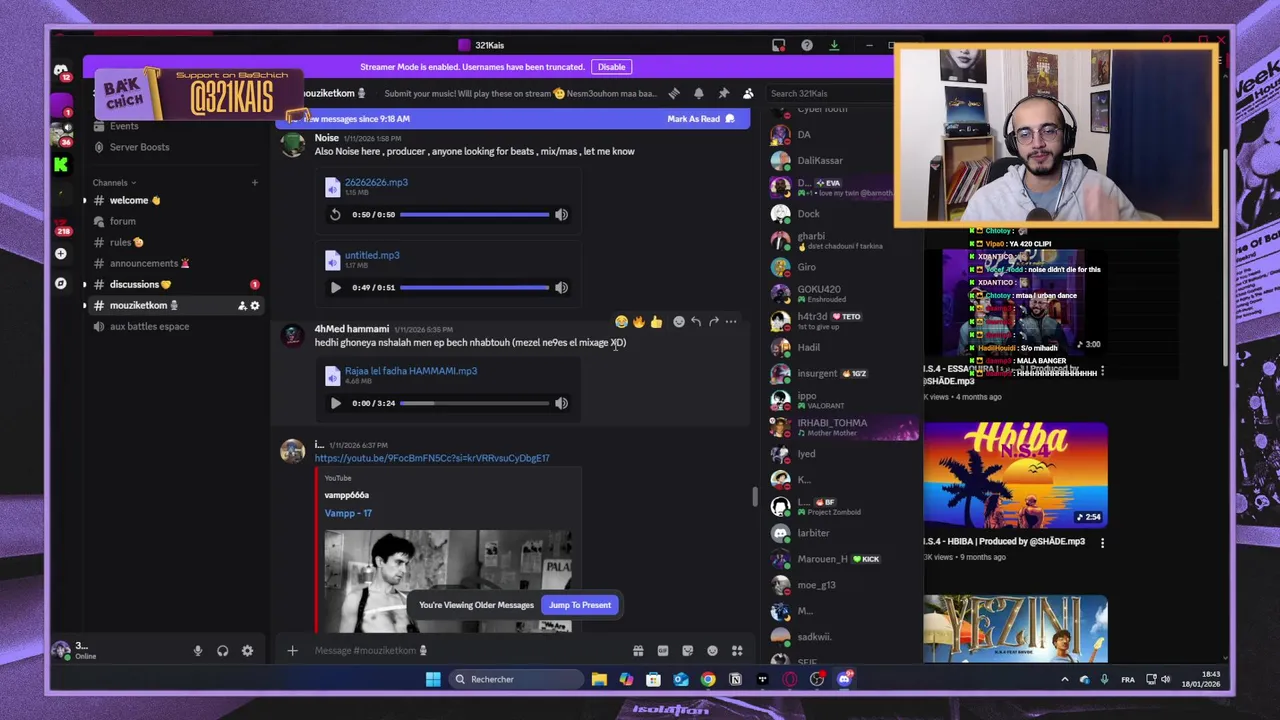Open the Threads icon in channel header

coord(674,93)
